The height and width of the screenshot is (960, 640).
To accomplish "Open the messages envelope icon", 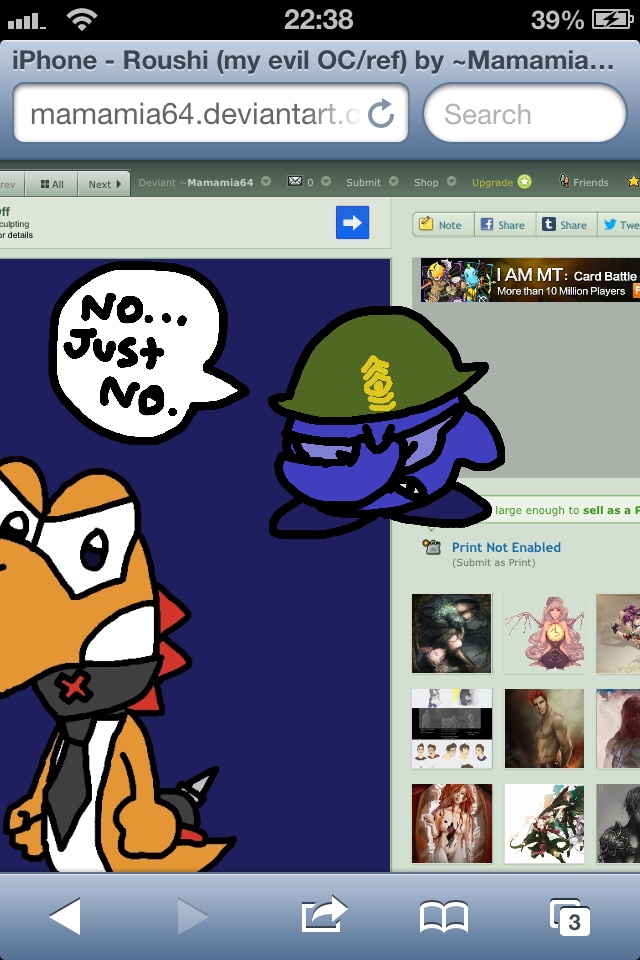I will pyautogui.click(x=295, y=181).
